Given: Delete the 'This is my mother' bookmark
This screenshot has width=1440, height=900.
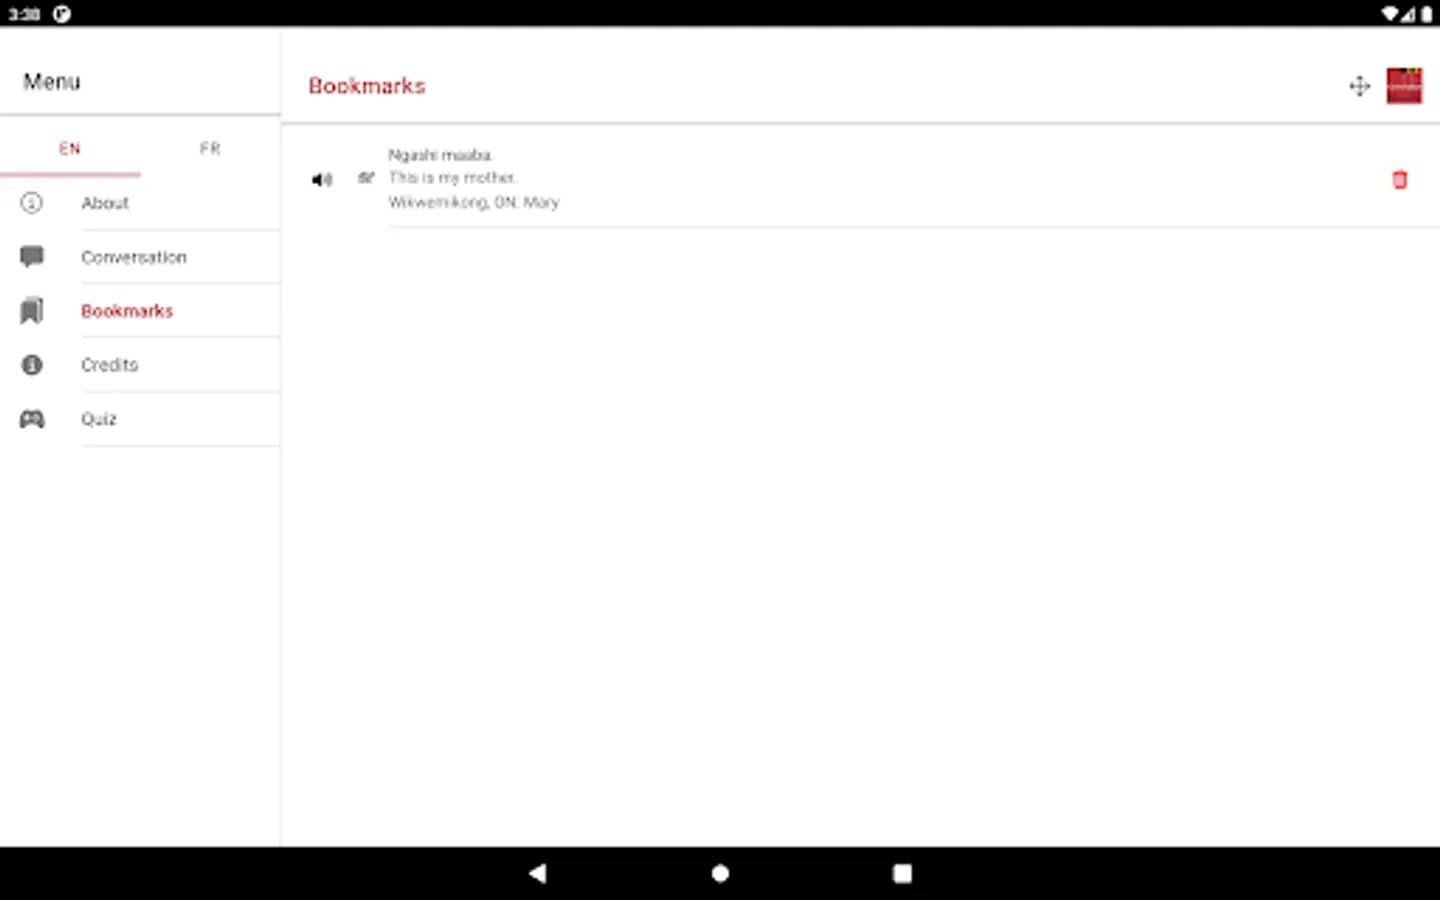Looking at the screenshot, I should [1399, 180].
